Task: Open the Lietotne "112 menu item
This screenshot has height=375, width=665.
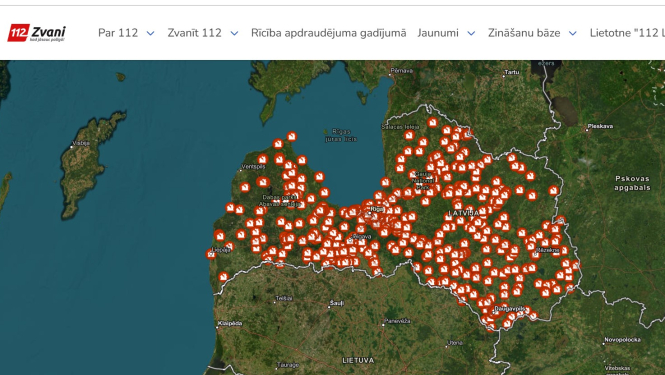Action: point(627,33)
